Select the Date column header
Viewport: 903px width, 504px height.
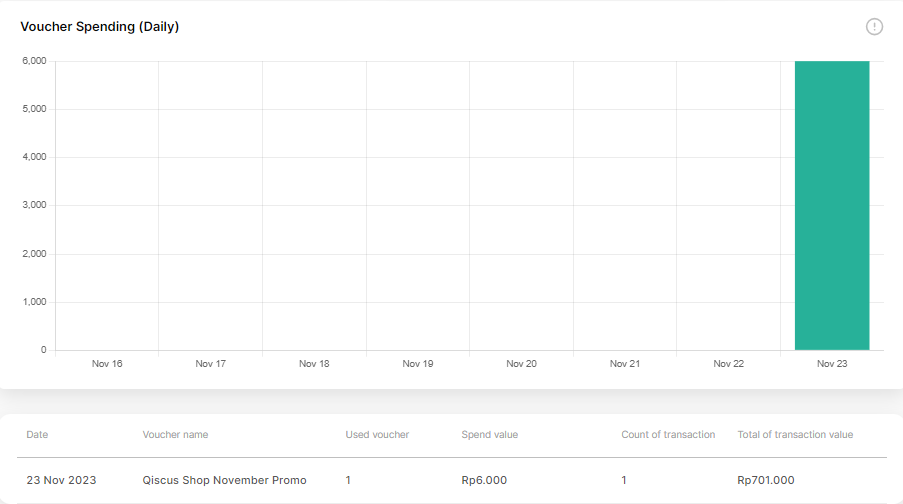[x=37, y=434]
